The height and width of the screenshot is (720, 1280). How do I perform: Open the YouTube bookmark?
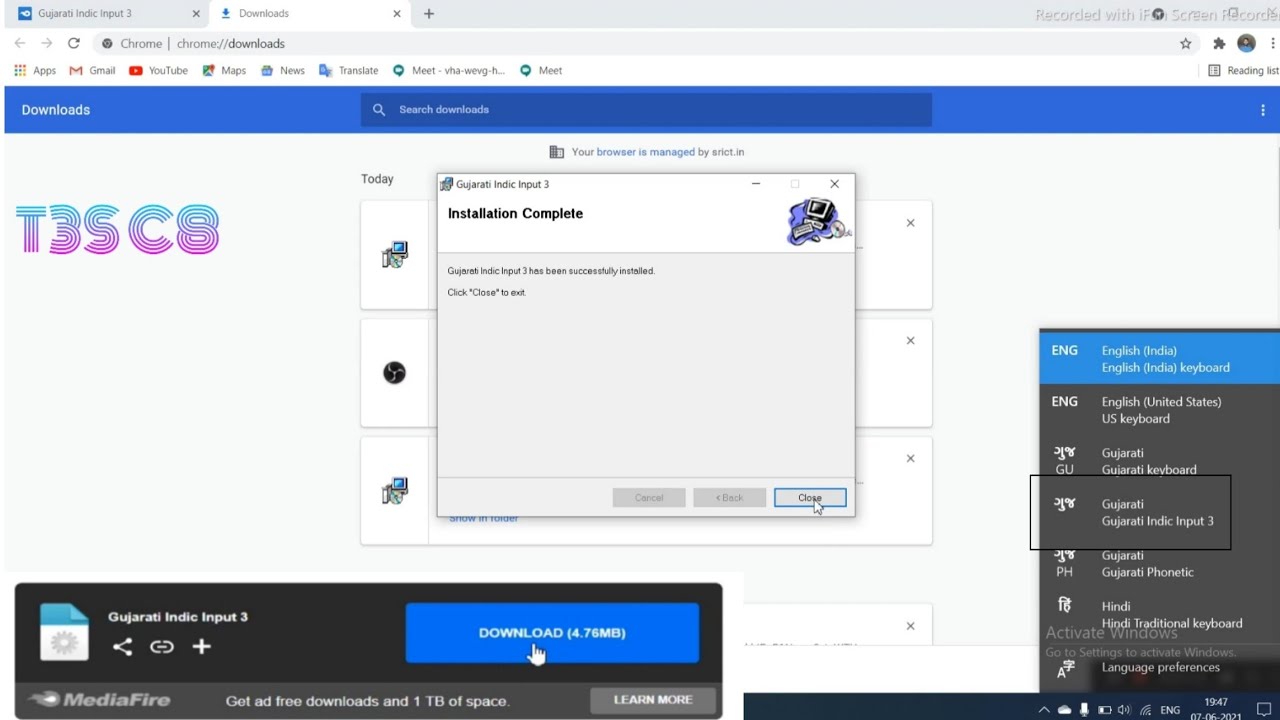[158, 70]
